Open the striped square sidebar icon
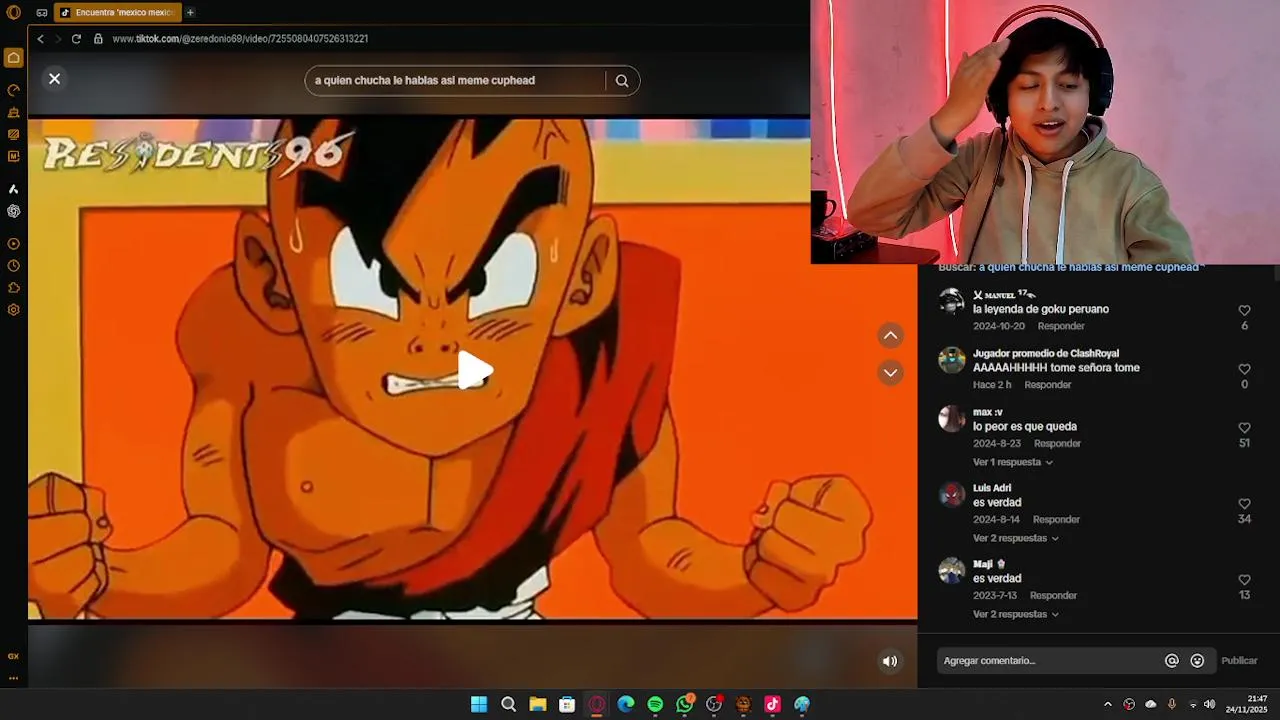Image resolution: width=1280 pixels, height=720 pixels. click(14, 134)
